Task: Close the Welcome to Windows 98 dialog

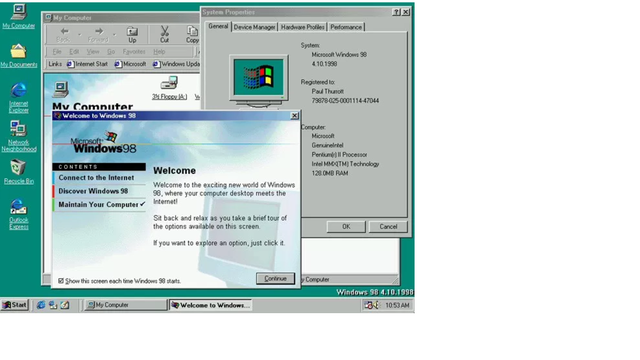Action: point(295,116)
